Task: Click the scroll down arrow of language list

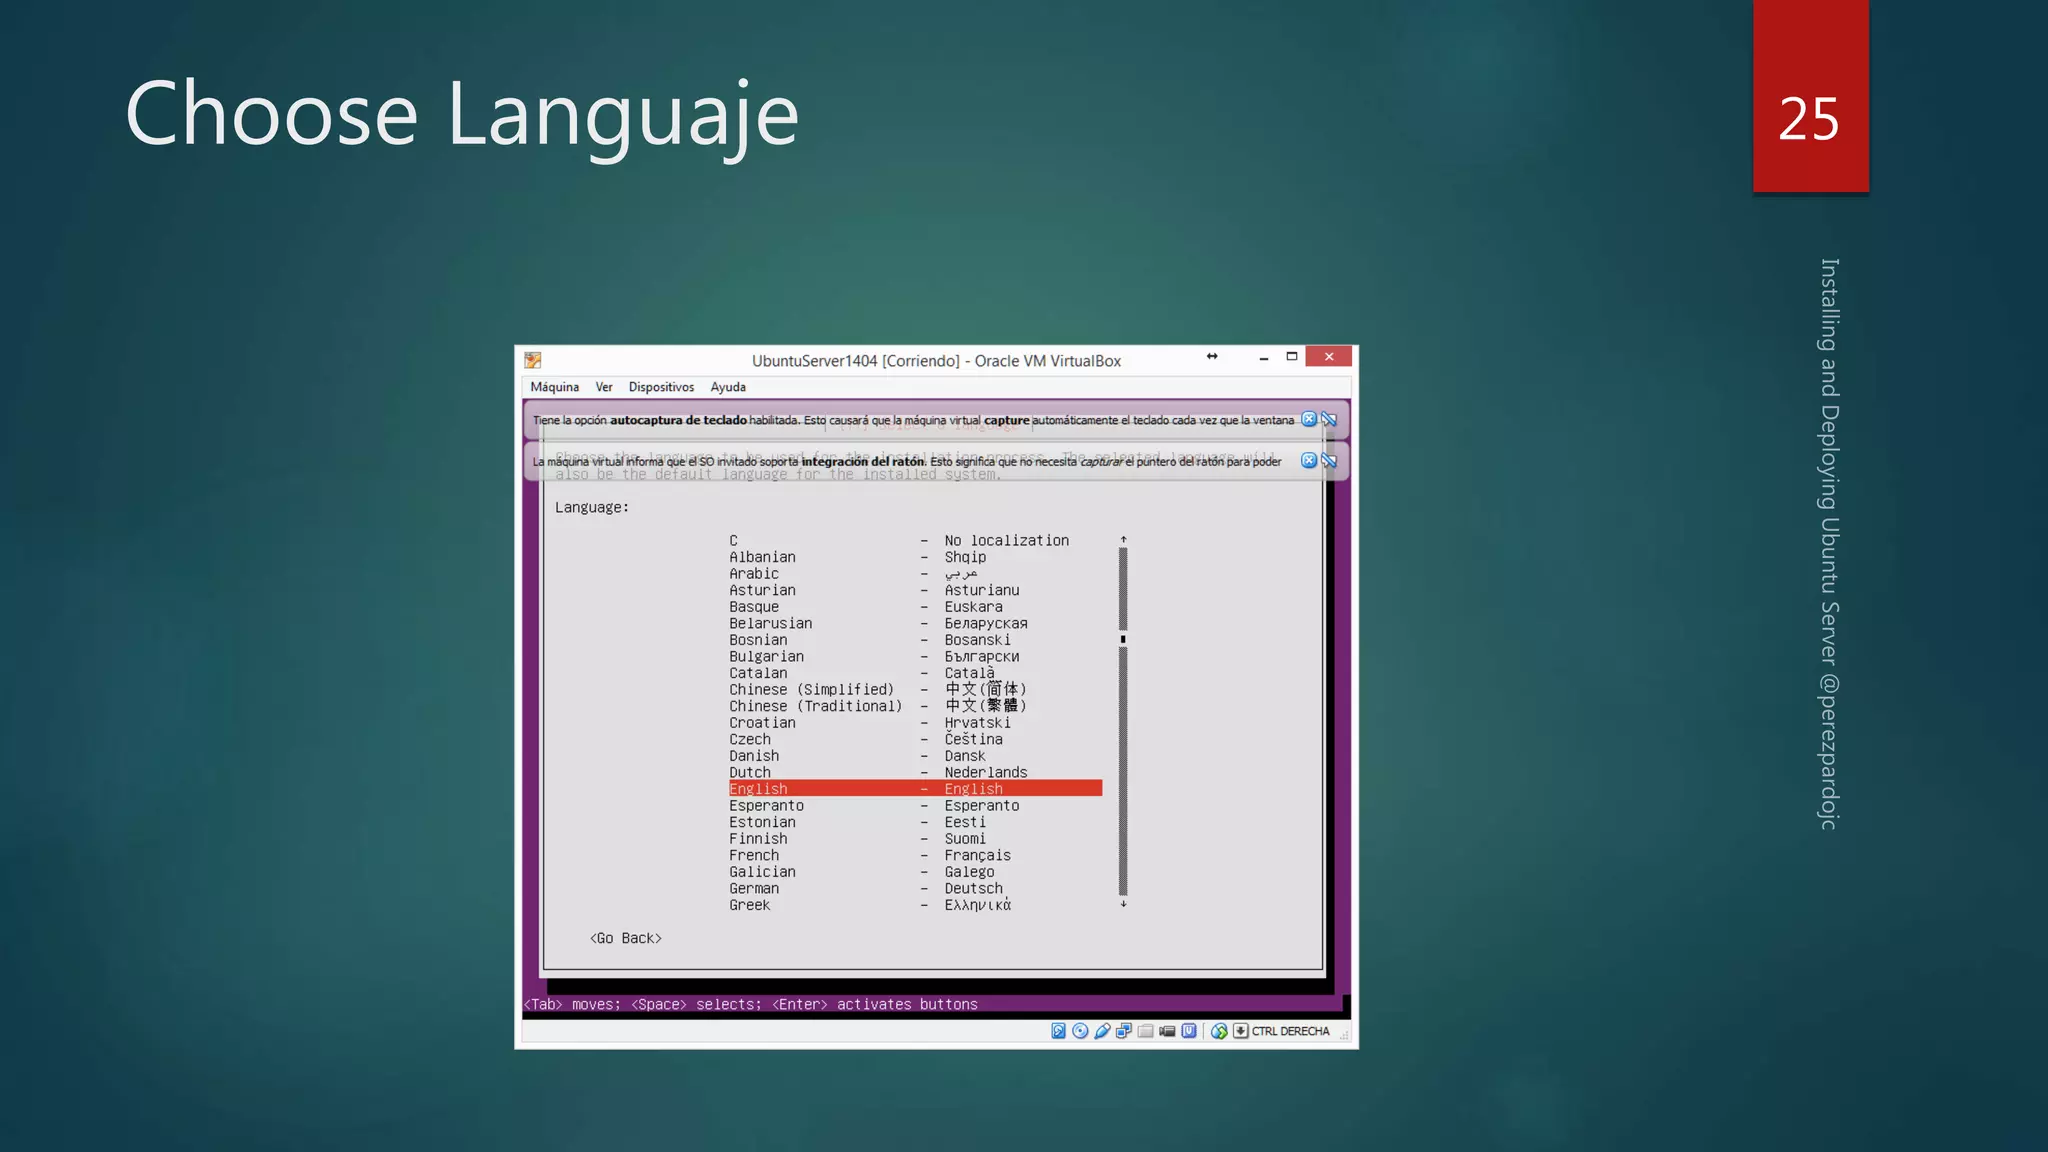Action: (x=1123, y=904)
